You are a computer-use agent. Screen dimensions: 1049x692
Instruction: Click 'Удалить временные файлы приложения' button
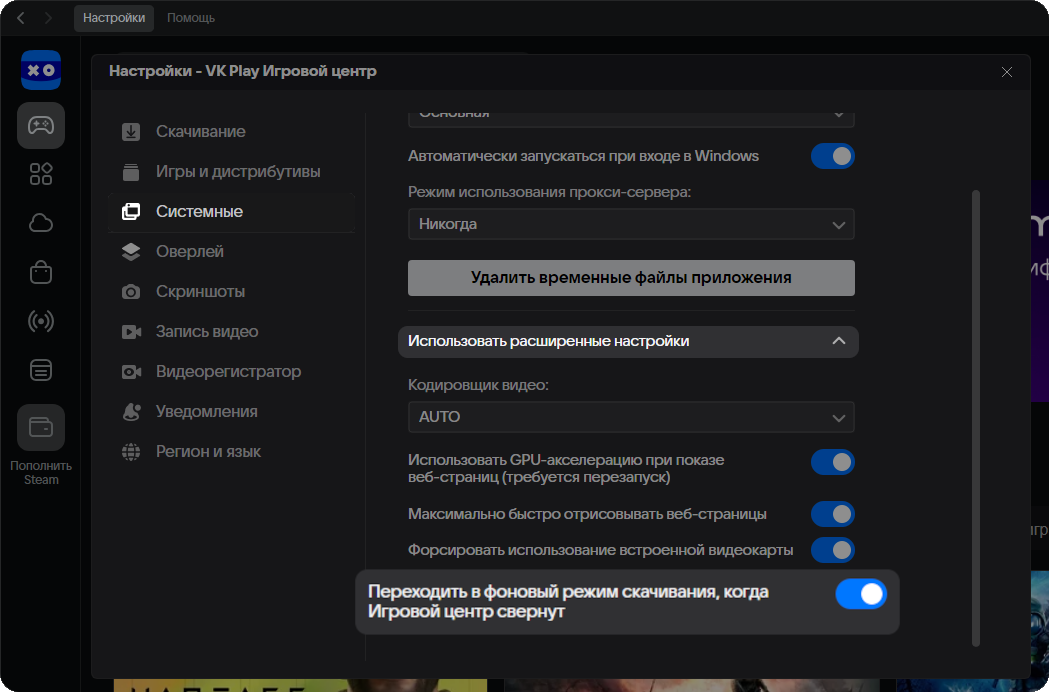pyautogui.click(x=631, y=278)
